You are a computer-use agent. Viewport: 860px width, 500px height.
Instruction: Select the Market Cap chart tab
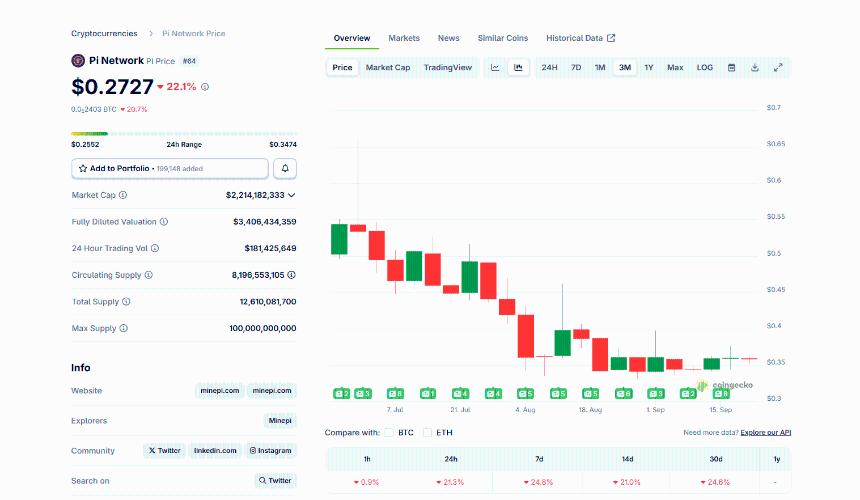point(388,67)
